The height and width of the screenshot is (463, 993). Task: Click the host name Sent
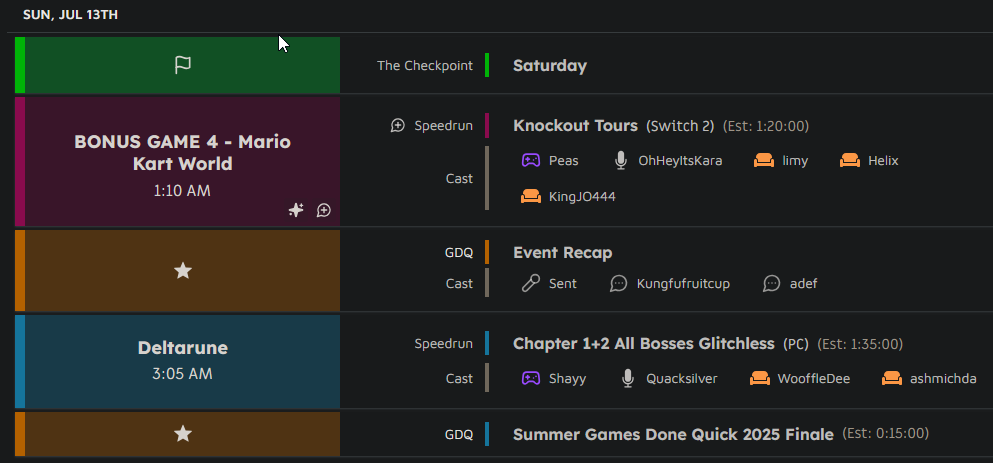click(563, 283)
